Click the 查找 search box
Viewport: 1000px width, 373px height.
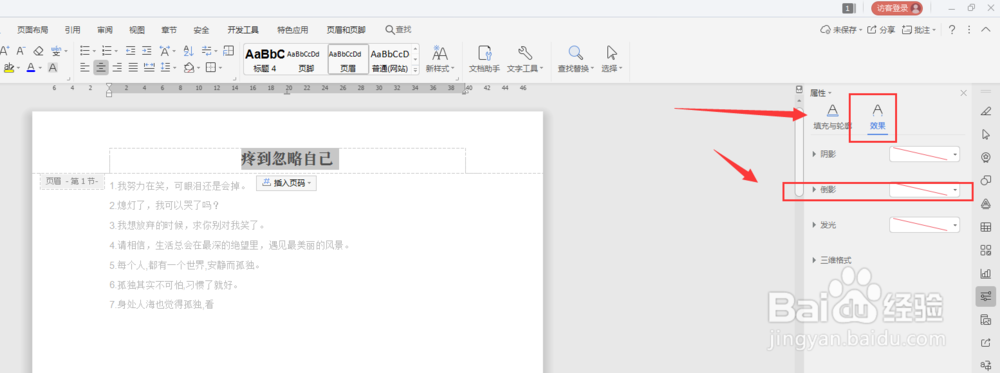[x=399, y=29]
